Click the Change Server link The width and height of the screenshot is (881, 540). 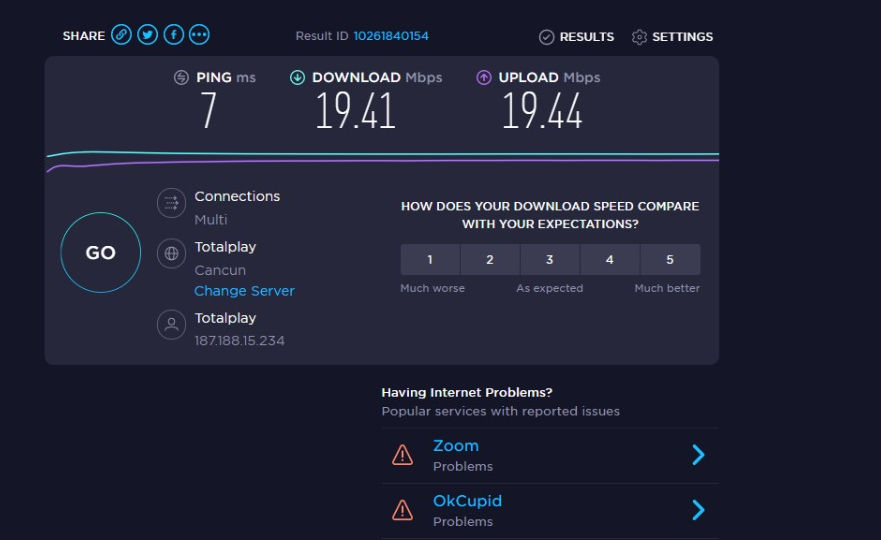tap(244, 291)
